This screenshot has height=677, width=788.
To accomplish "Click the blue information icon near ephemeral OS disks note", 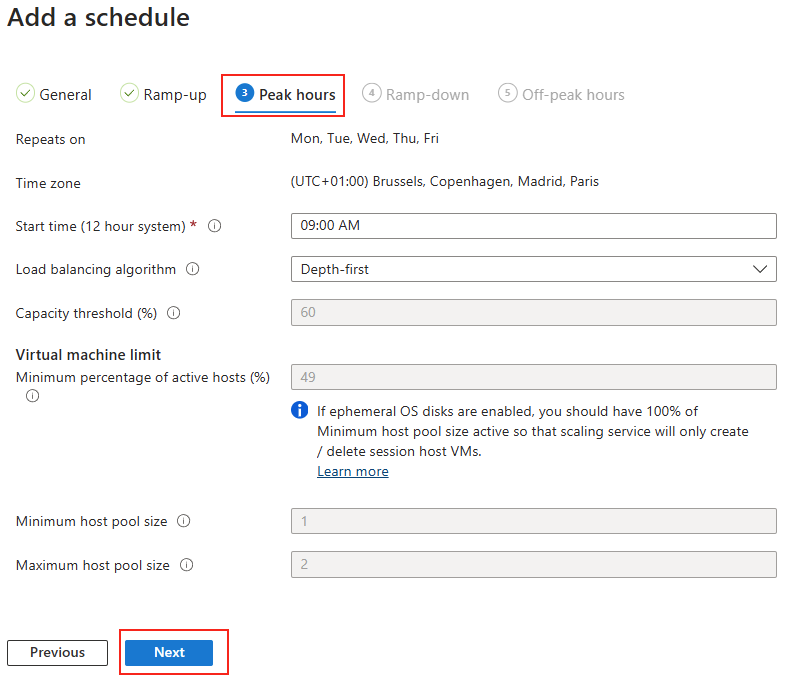I will (x=300, y=410).
